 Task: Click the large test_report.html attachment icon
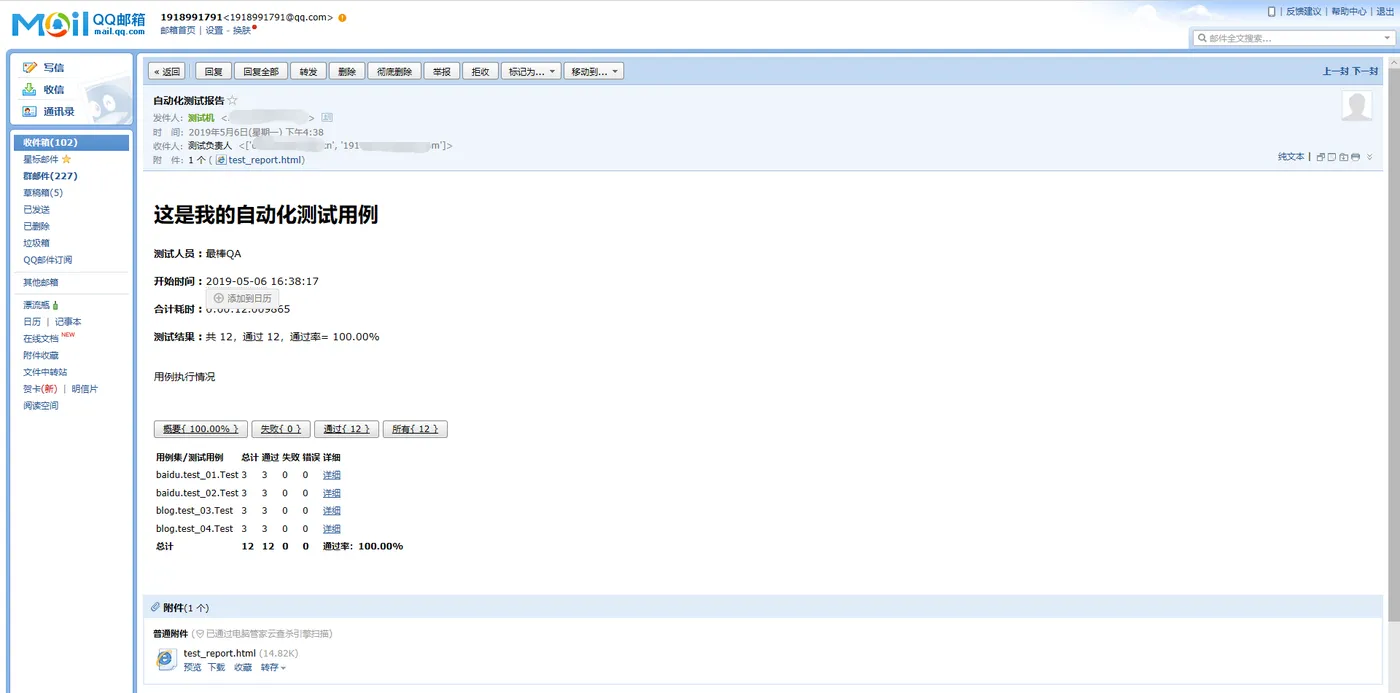coord(166,659)
